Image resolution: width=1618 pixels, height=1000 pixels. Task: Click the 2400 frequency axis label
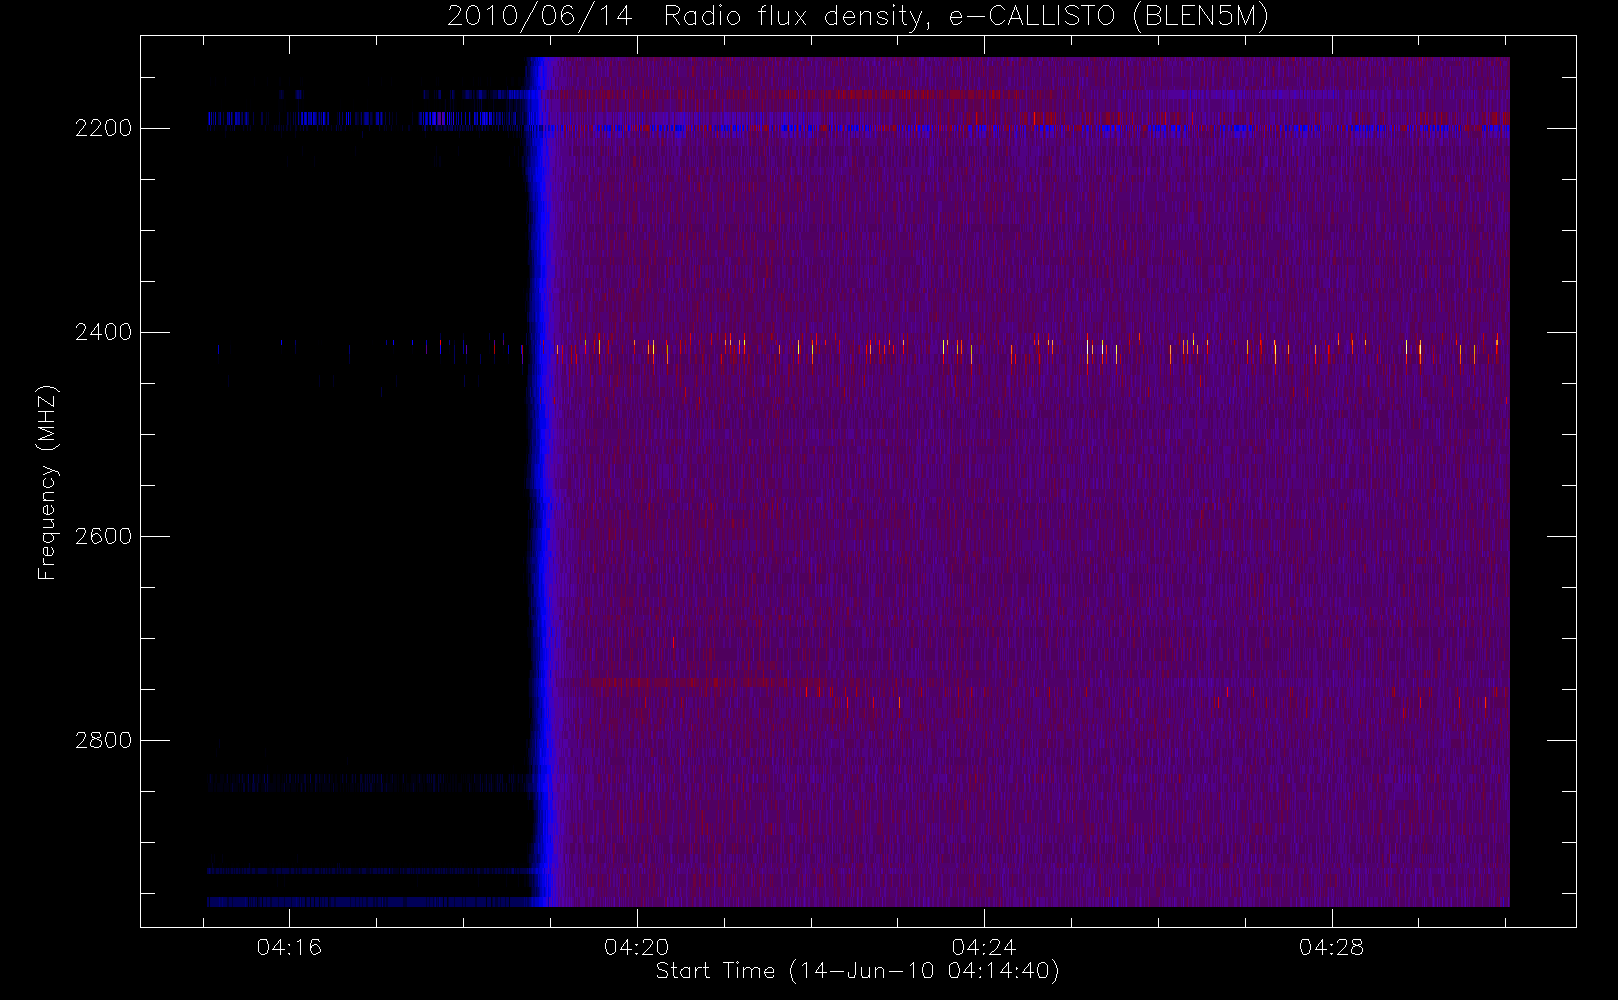(x=104, y=333)
